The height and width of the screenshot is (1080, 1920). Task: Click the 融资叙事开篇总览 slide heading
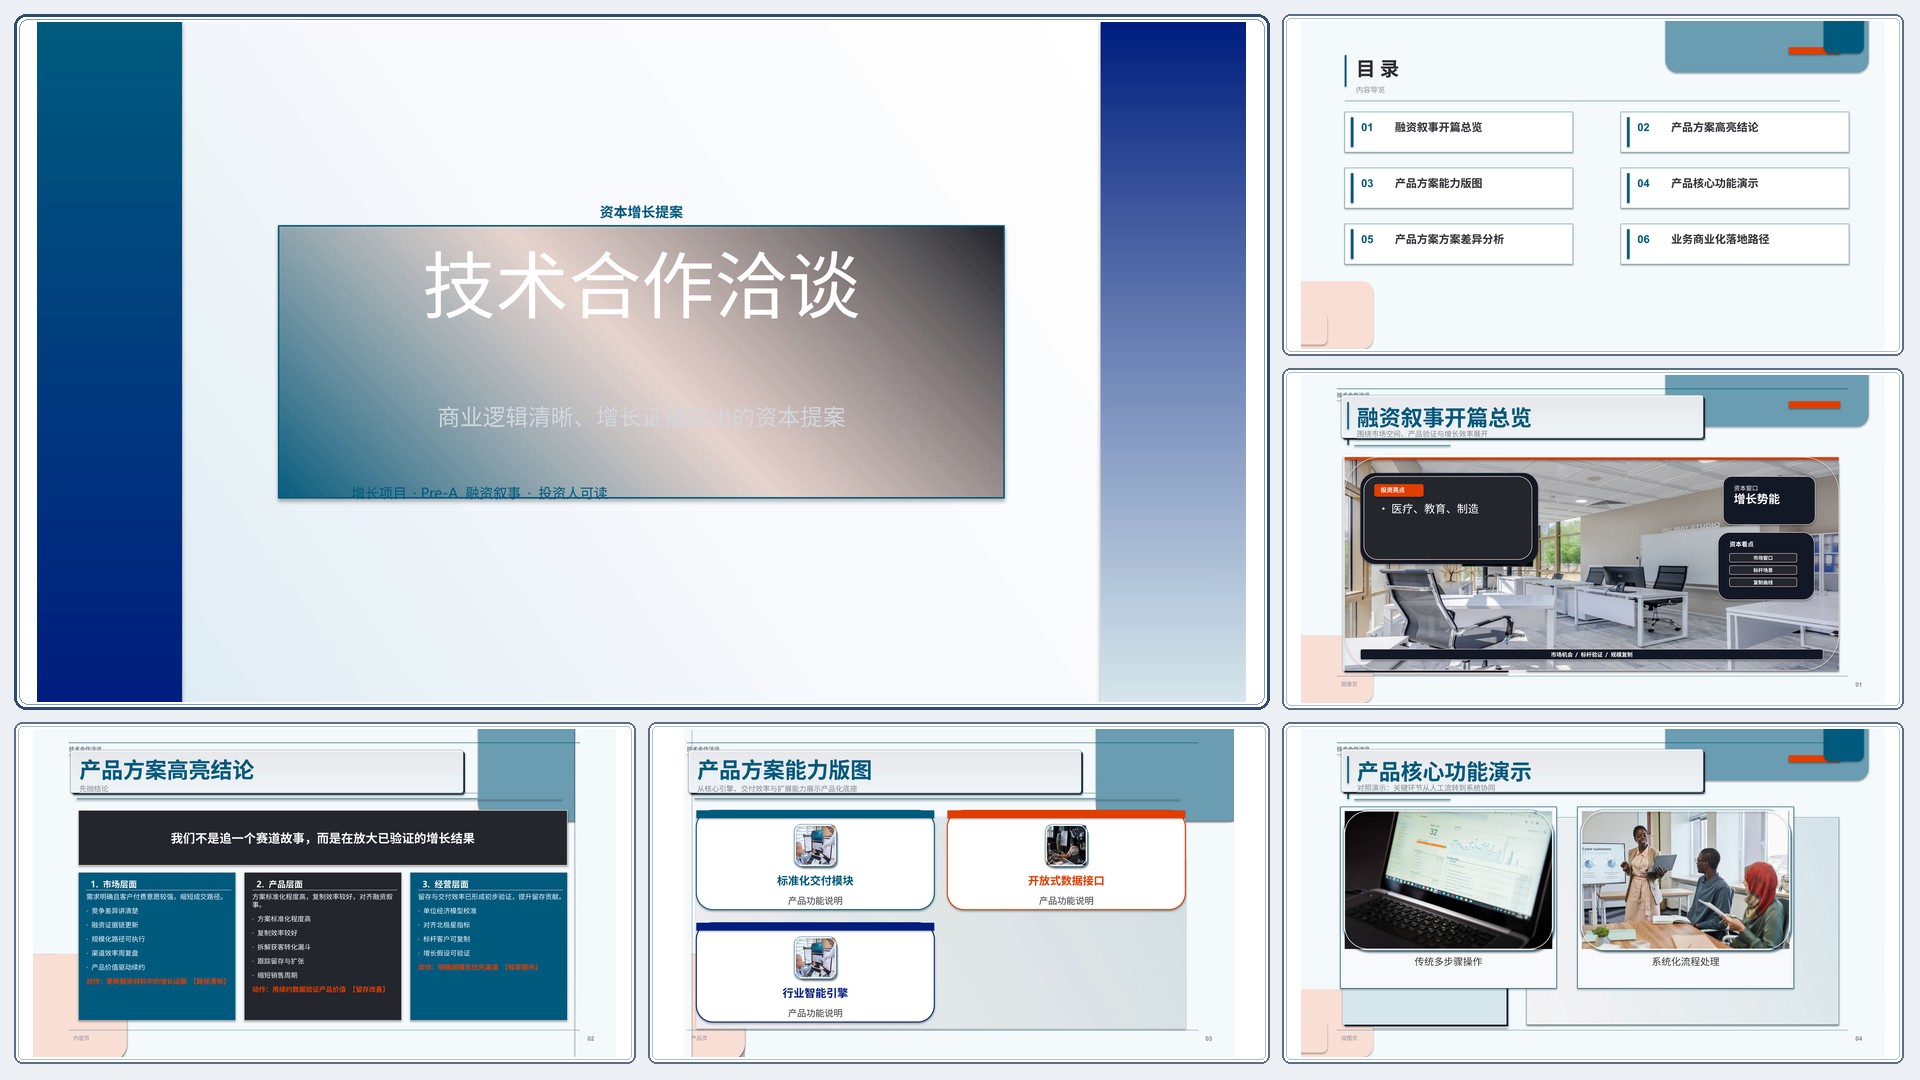[1443, 418]
